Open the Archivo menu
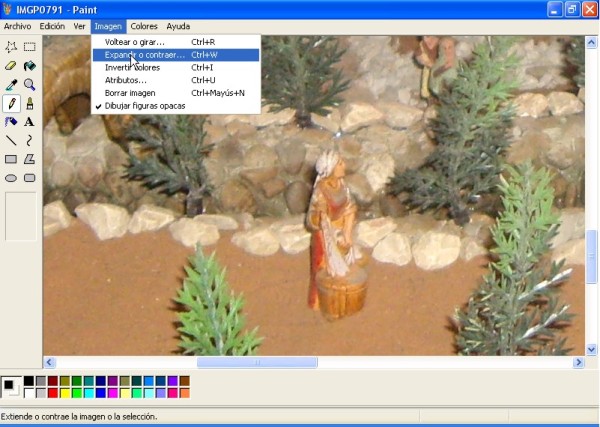The width and height of the screenshot is (600, 427). pos(18,26)
